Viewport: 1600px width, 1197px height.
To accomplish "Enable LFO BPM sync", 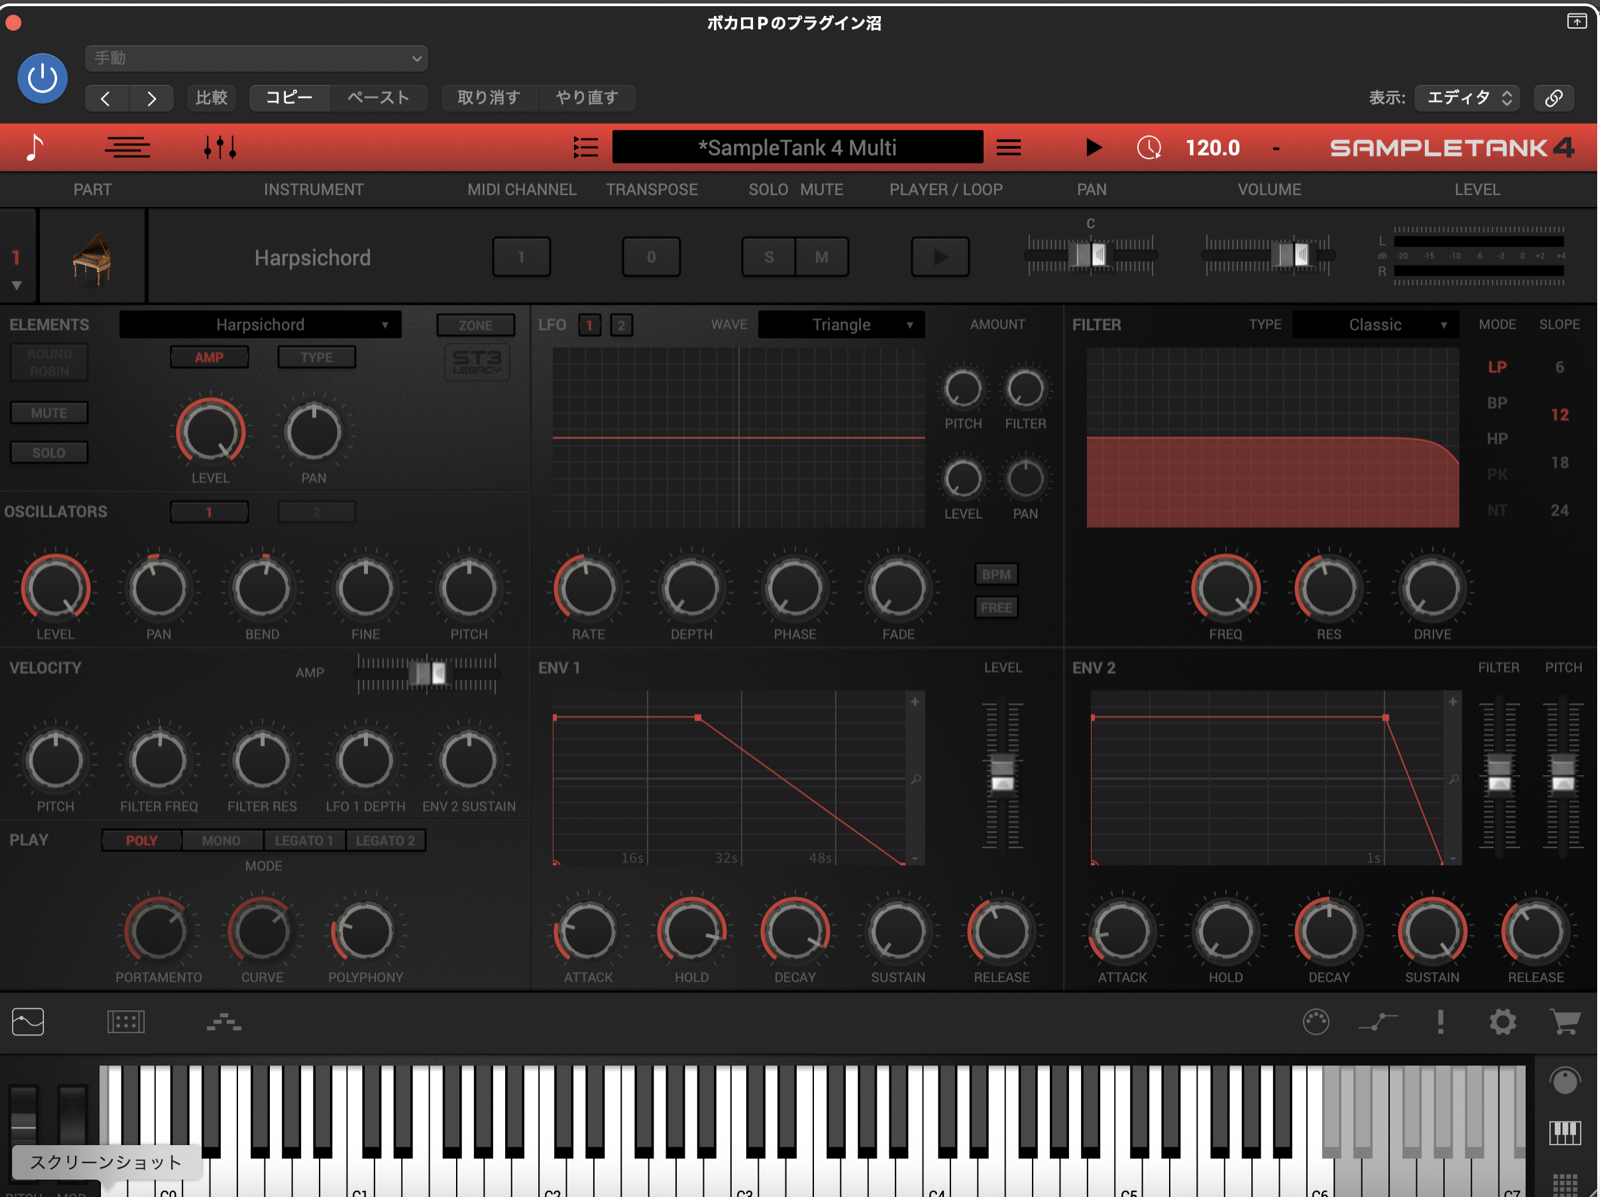I will coord(996,574).
